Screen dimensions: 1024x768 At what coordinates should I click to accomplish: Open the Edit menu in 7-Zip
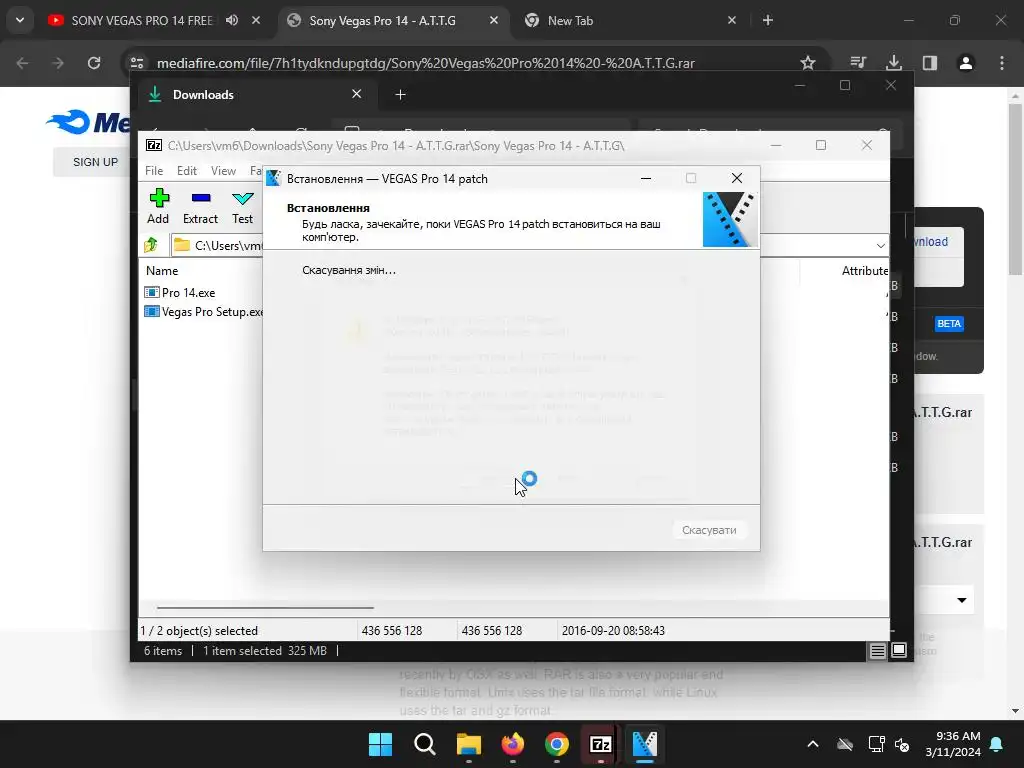187,170
